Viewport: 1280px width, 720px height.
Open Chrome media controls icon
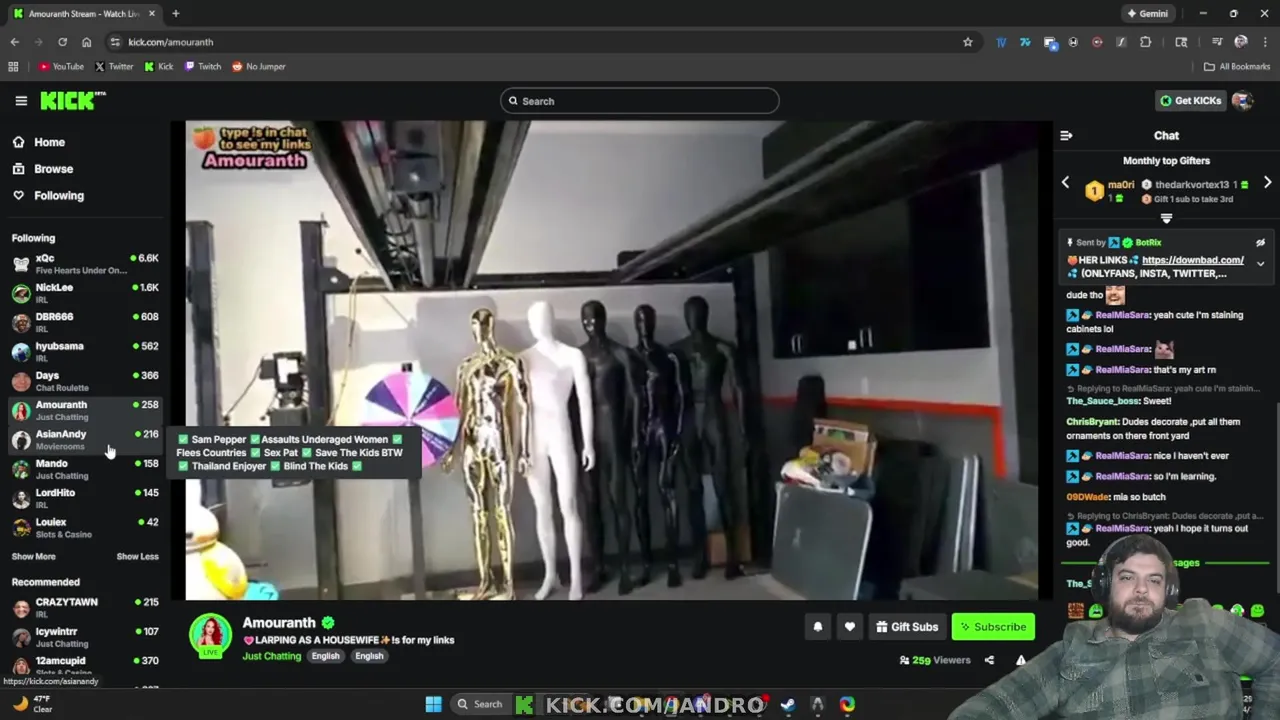(x=1217, y=42)
